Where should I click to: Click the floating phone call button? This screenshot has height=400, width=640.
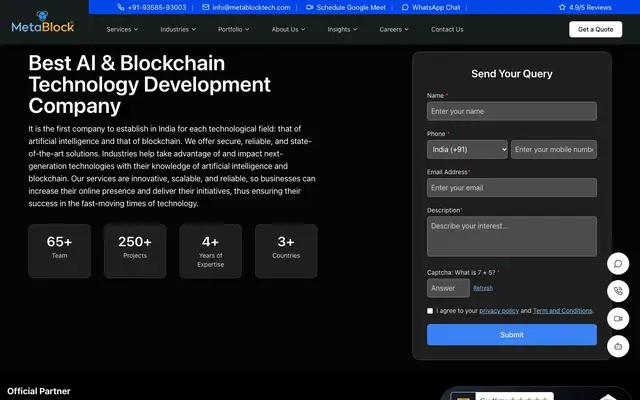pyautogui.click(x=618, y=291)
